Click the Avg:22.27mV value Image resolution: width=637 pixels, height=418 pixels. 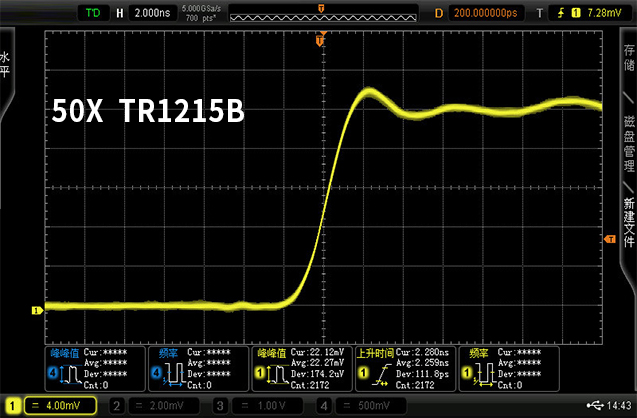pyautogui.click(x=318, y=363)
